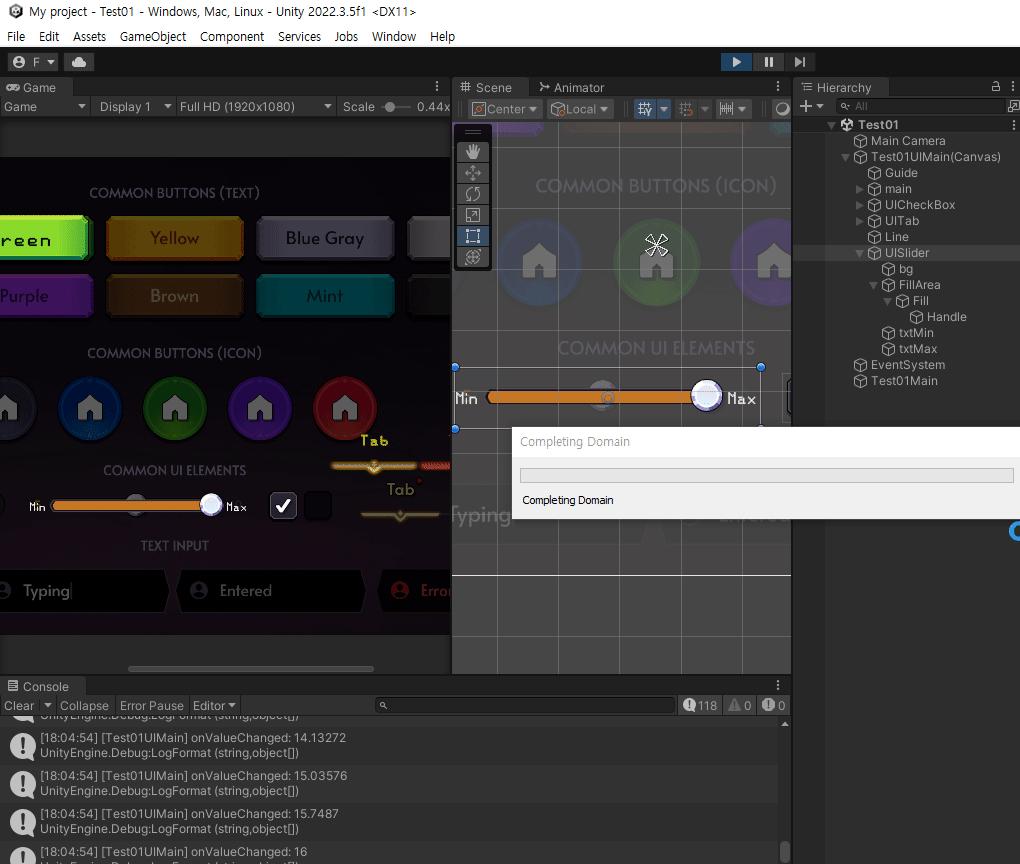Collapse the FillArea object in Hierarchy
This screenshot has width=1020, height=864.
click(x=873, y=285)
